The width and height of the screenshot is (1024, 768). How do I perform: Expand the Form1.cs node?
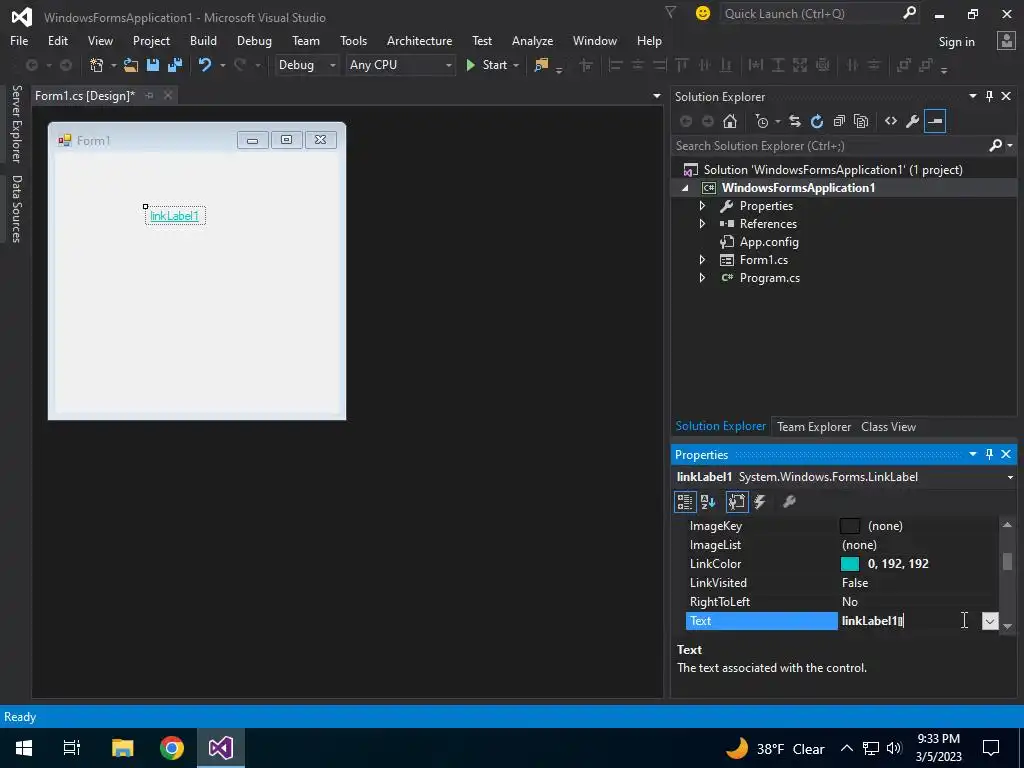pos(702,259)
